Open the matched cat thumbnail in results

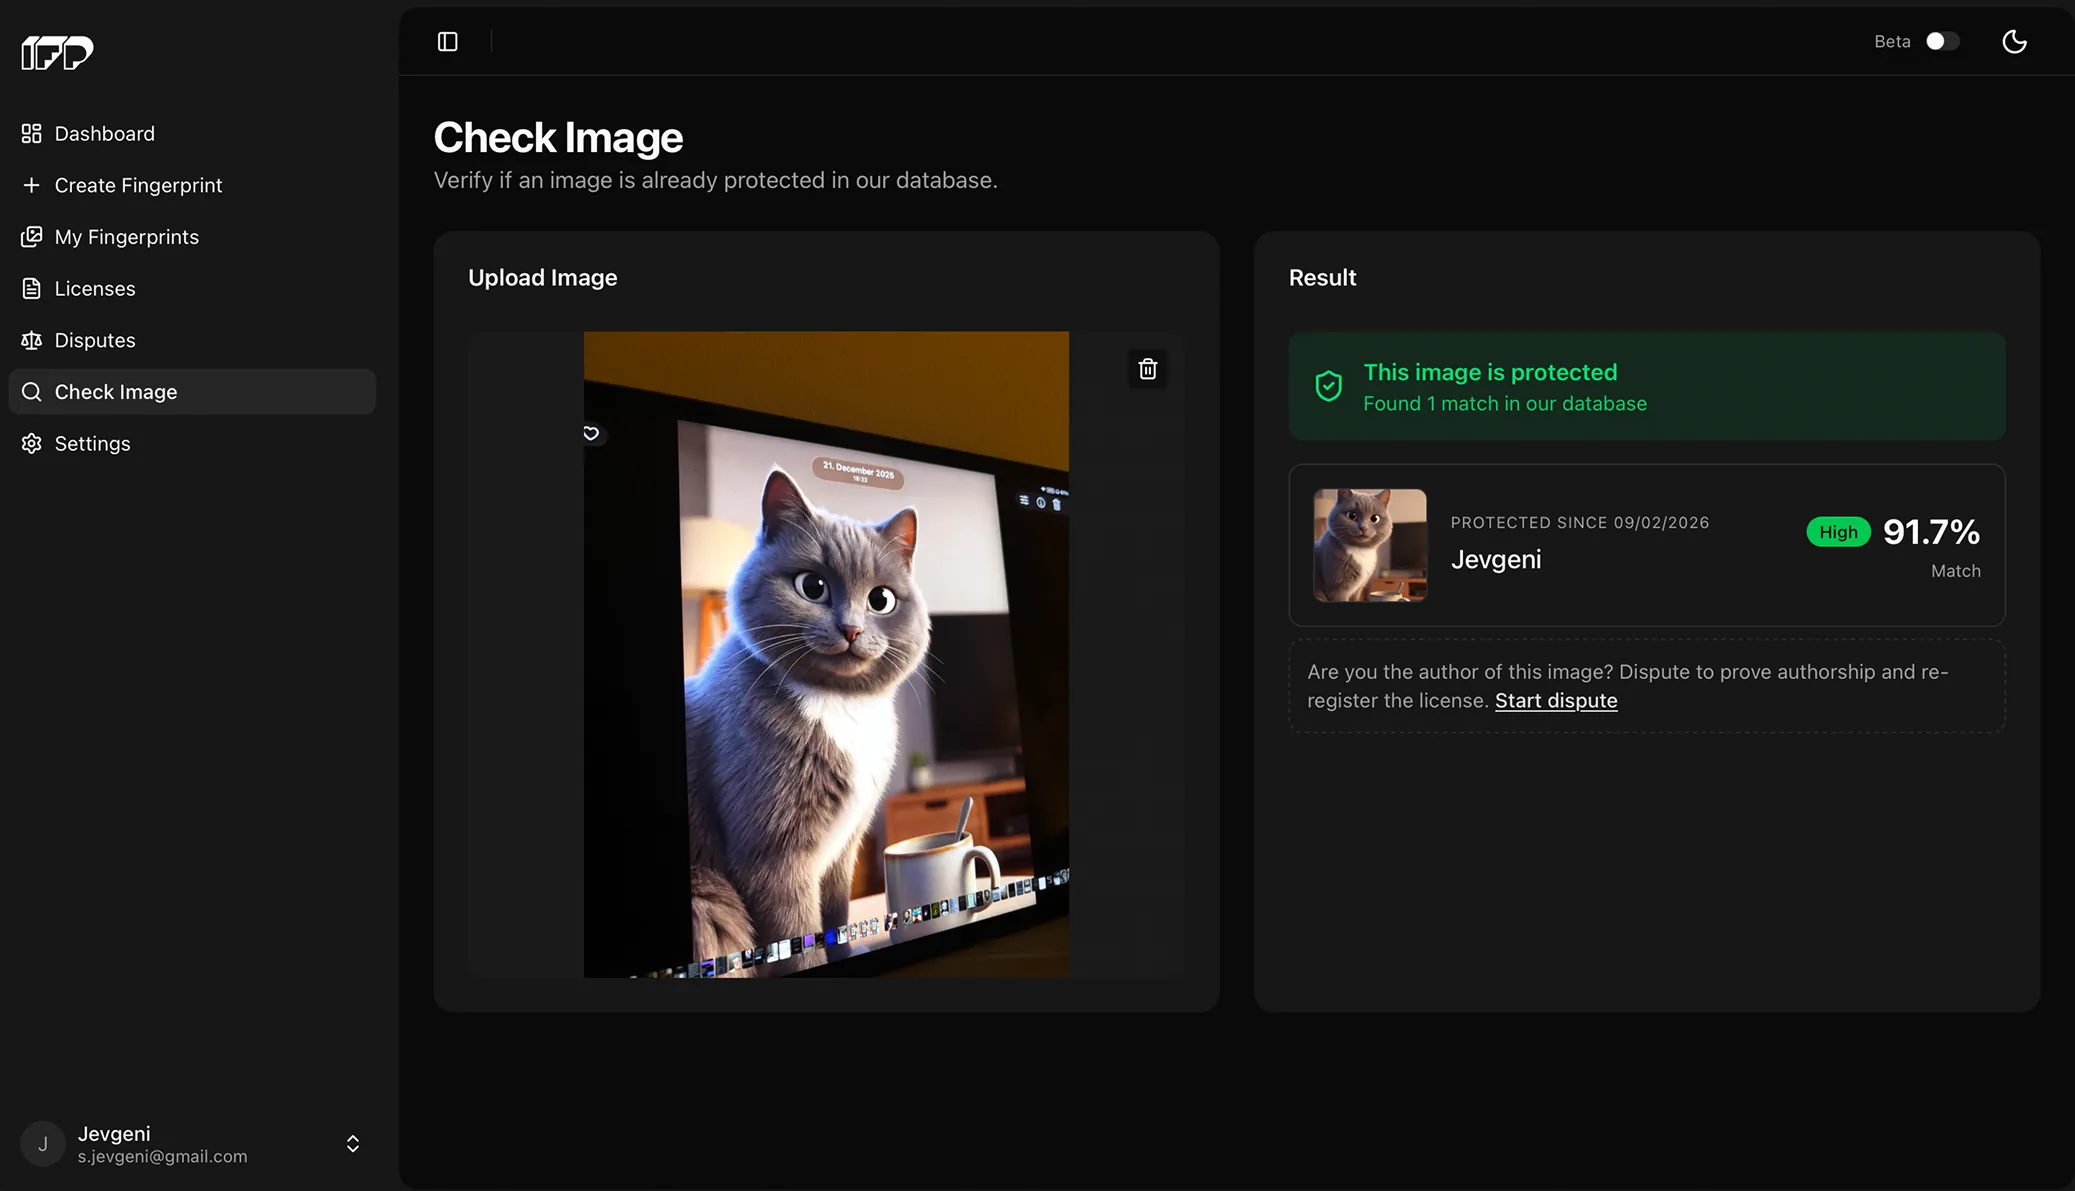click(1370, 545)
